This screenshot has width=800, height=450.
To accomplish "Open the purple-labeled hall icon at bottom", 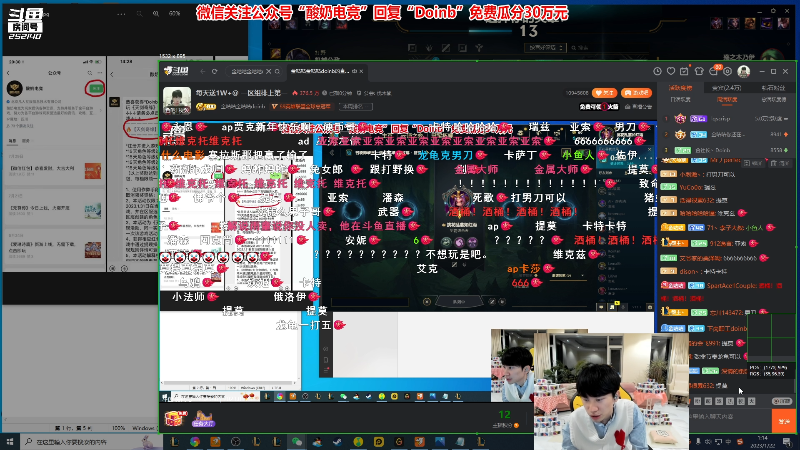I will tap(203, 418).
